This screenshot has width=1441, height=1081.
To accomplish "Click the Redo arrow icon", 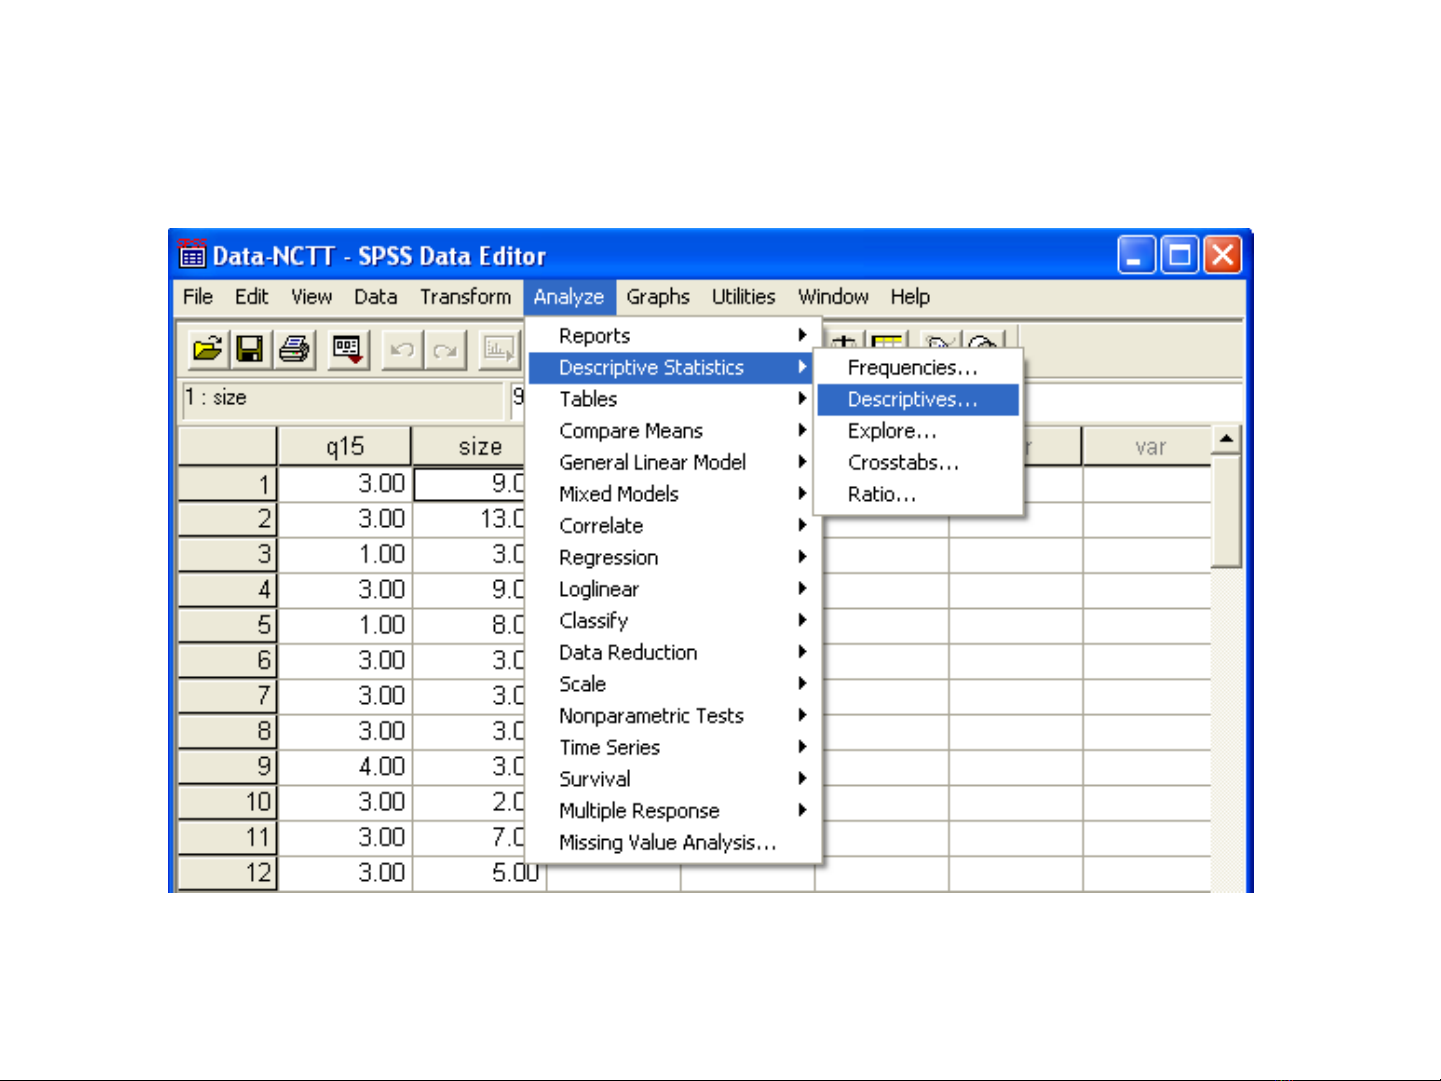I will pos(445,350).
